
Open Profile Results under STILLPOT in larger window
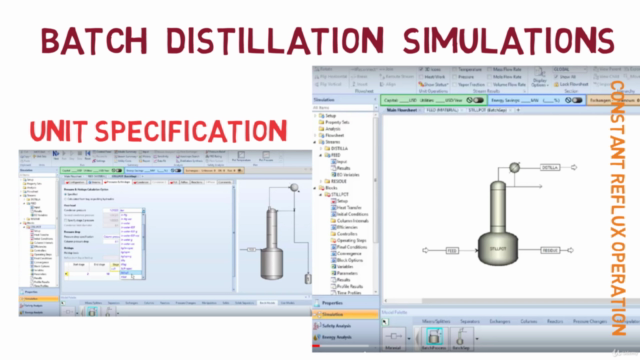(347, 286)
